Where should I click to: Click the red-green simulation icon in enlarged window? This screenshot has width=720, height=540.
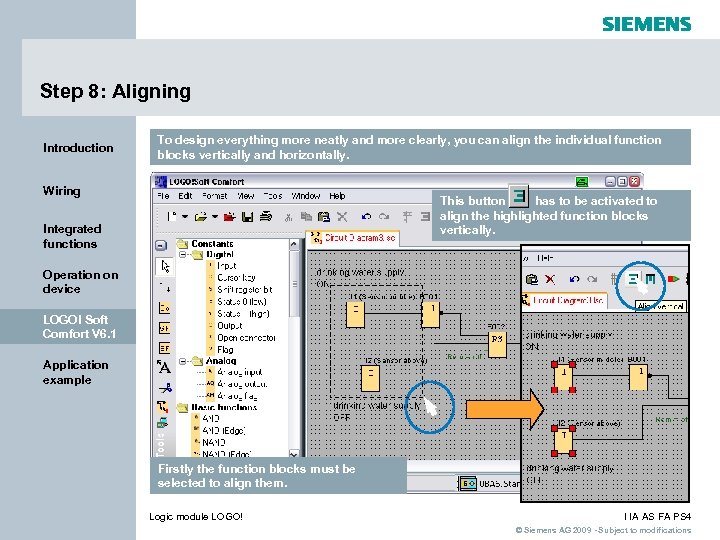click(x=673, y=279)
